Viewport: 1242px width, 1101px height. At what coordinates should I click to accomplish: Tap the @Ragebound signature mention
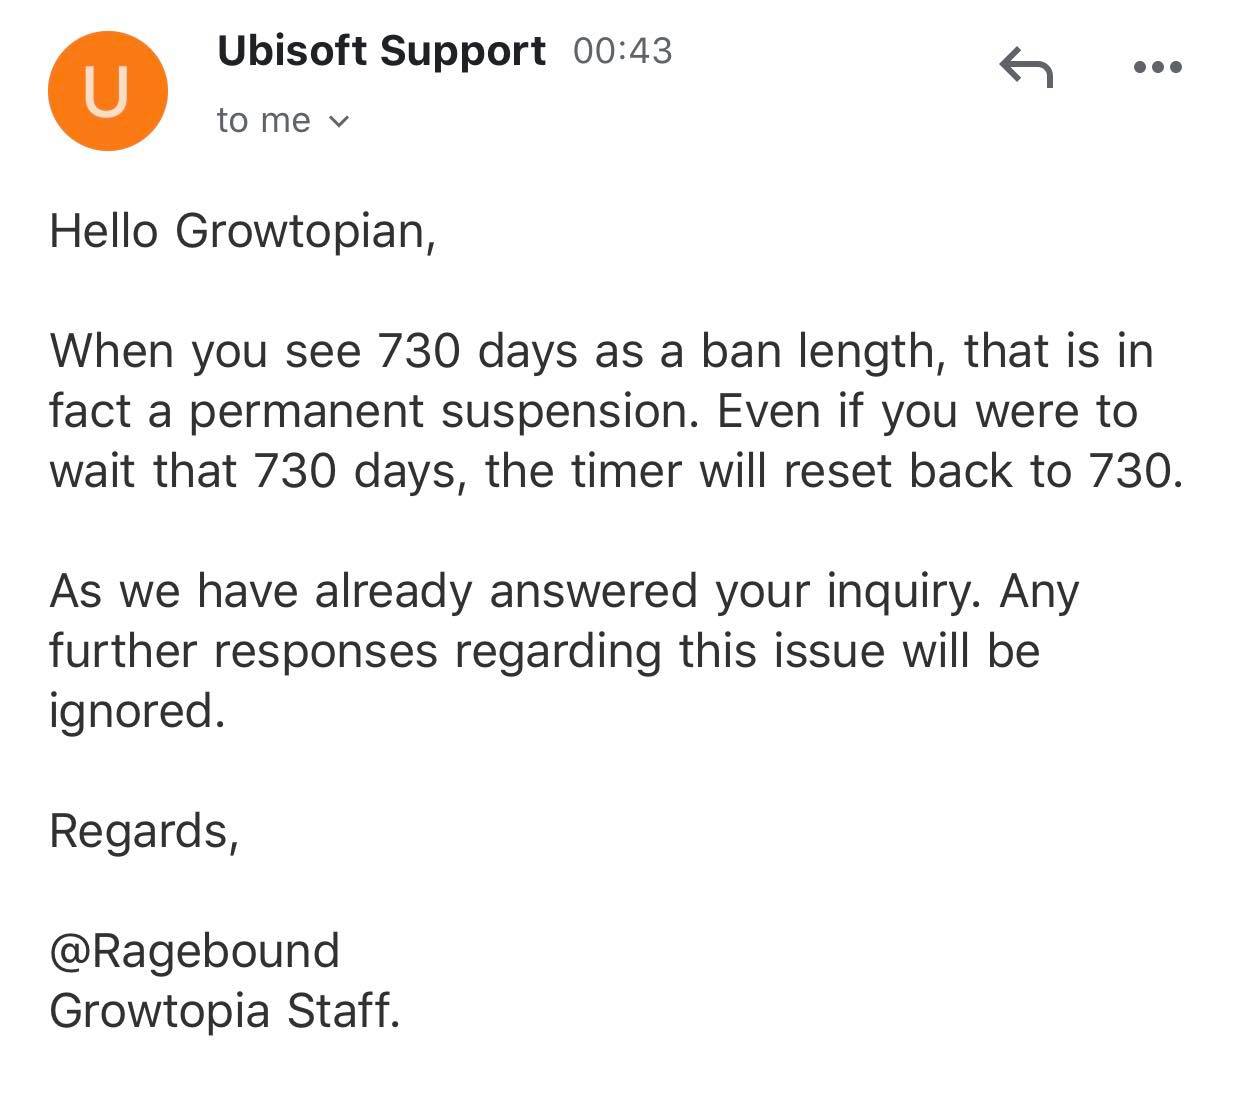(x=195, y=951)
